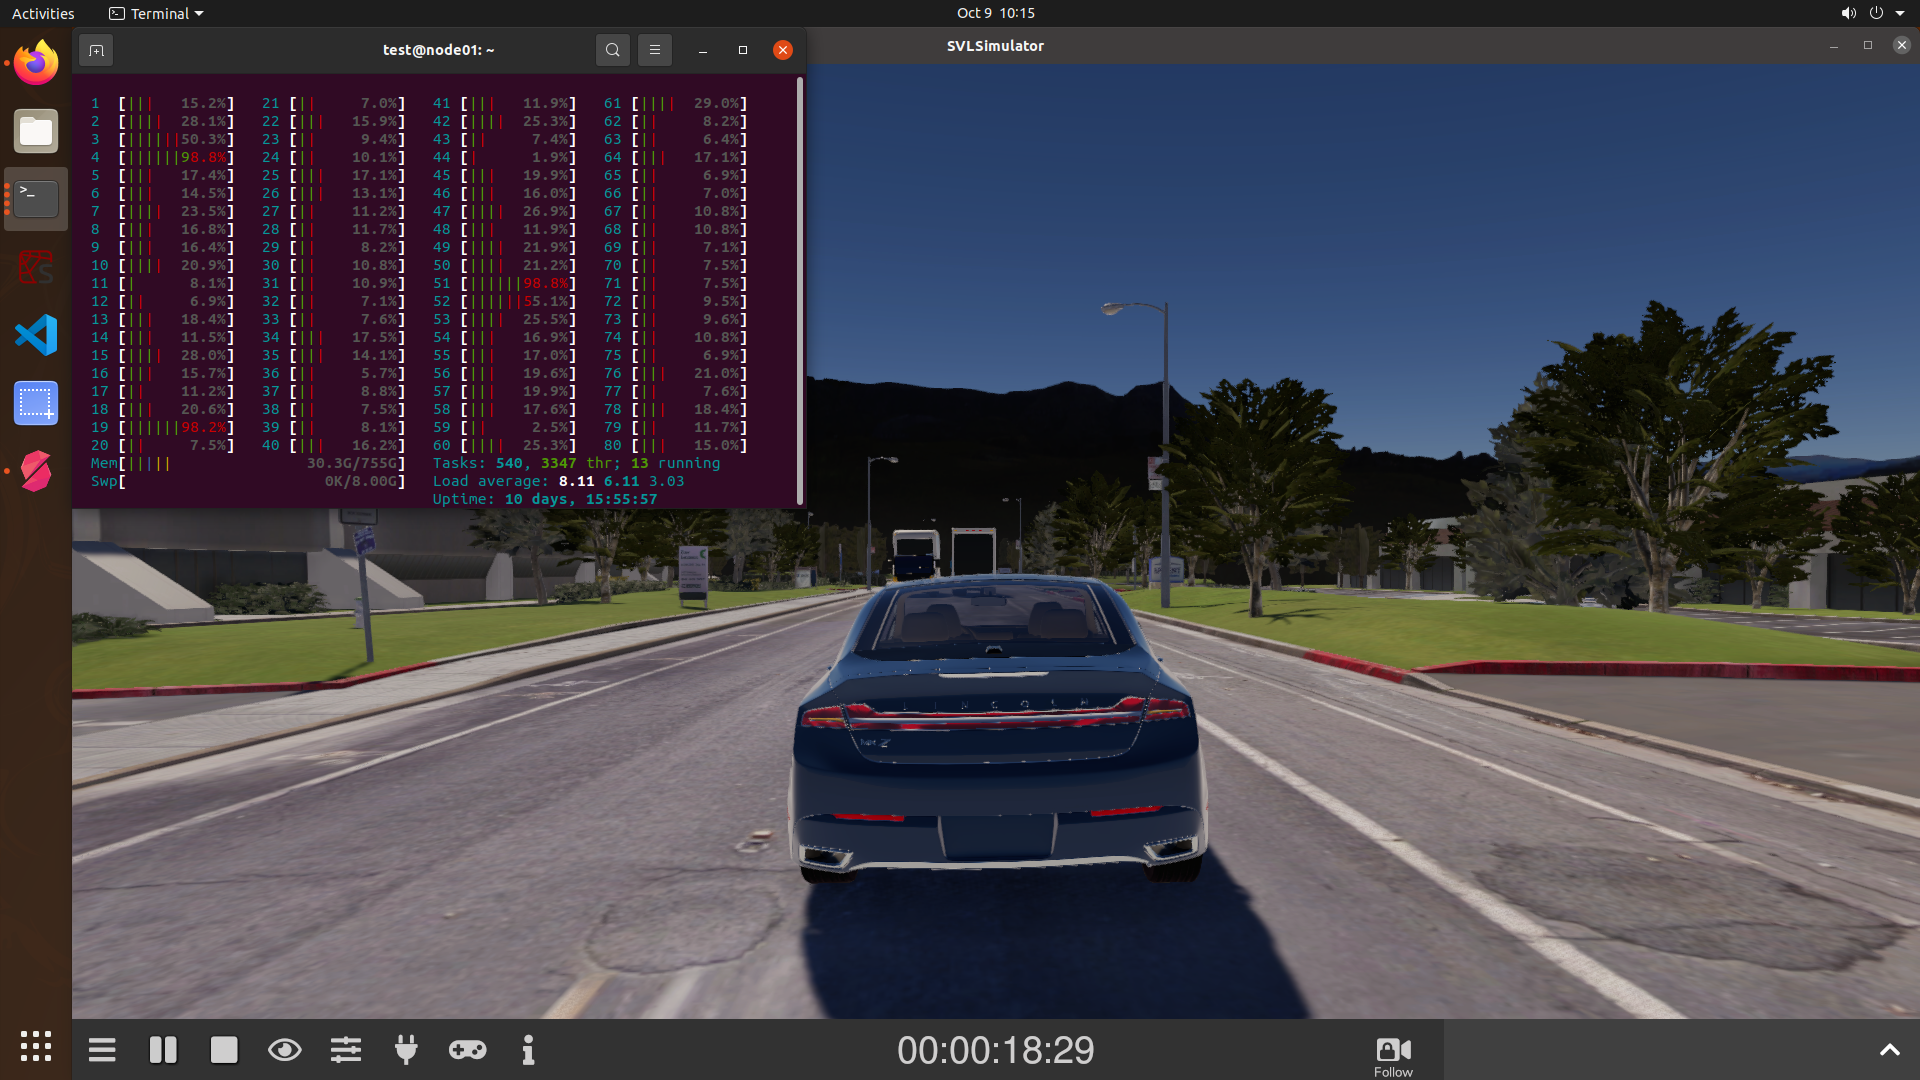
Task: Open the SVLSimulator hamburger menu
Action: [x=102, y=1050]
